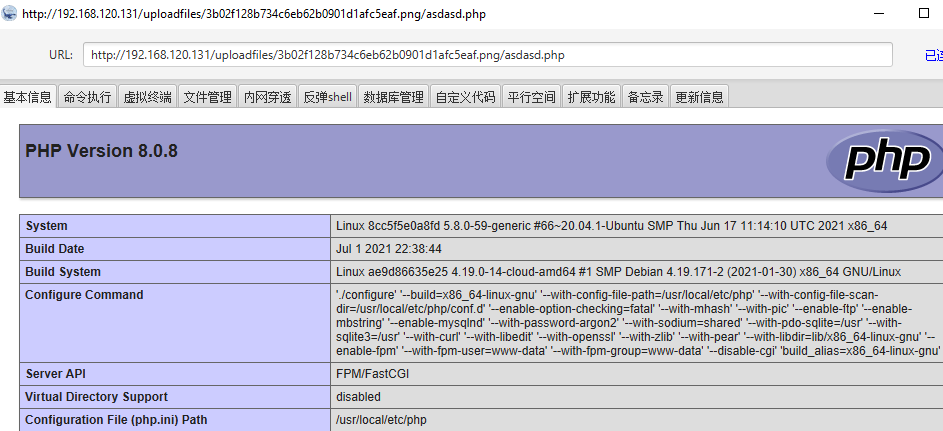
Task: Click the PHP Version 8.0.8 heading
Action: pos(102,151)
